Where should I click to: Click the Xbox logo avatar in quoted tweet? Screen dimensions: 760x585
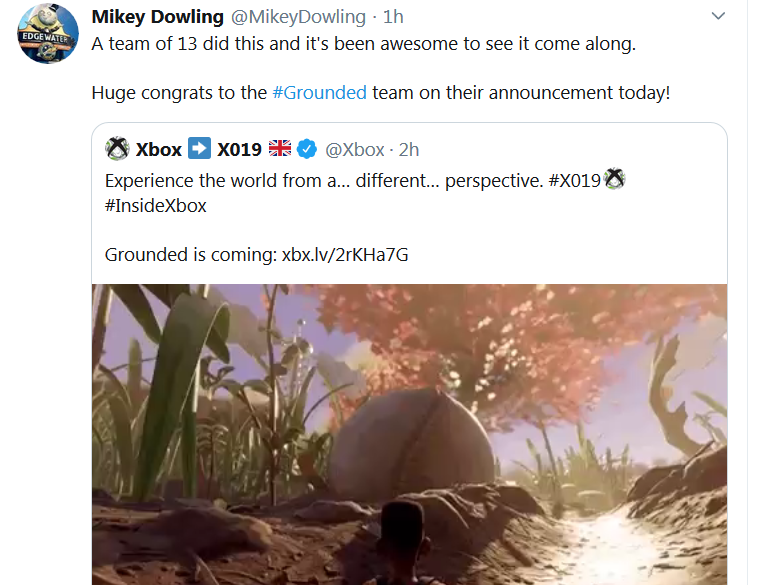pos(117,149)
